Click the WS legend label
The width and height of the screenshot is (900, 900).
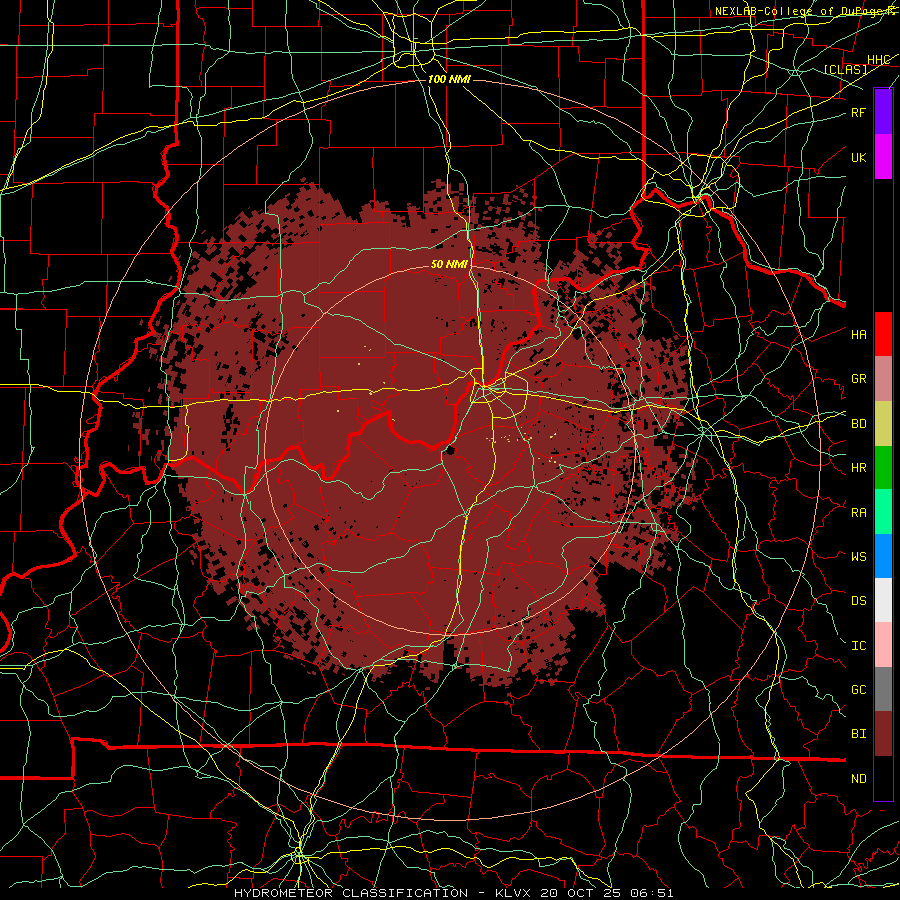(x=858, y=557)
